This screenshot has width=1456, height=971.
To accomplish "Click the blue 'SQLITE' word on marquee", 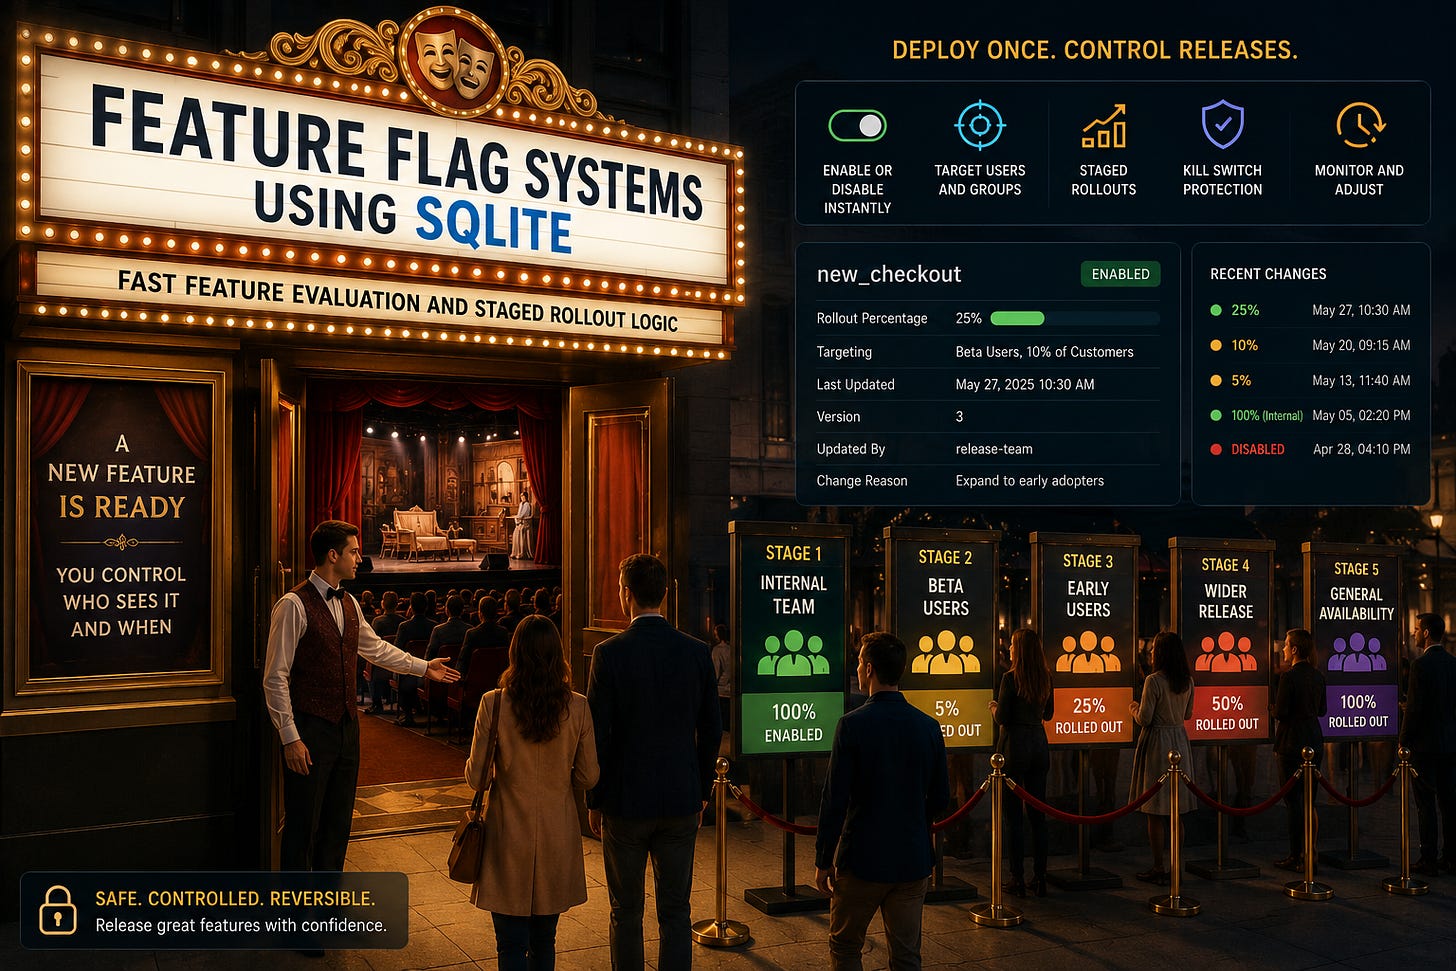I will [493, 224].
